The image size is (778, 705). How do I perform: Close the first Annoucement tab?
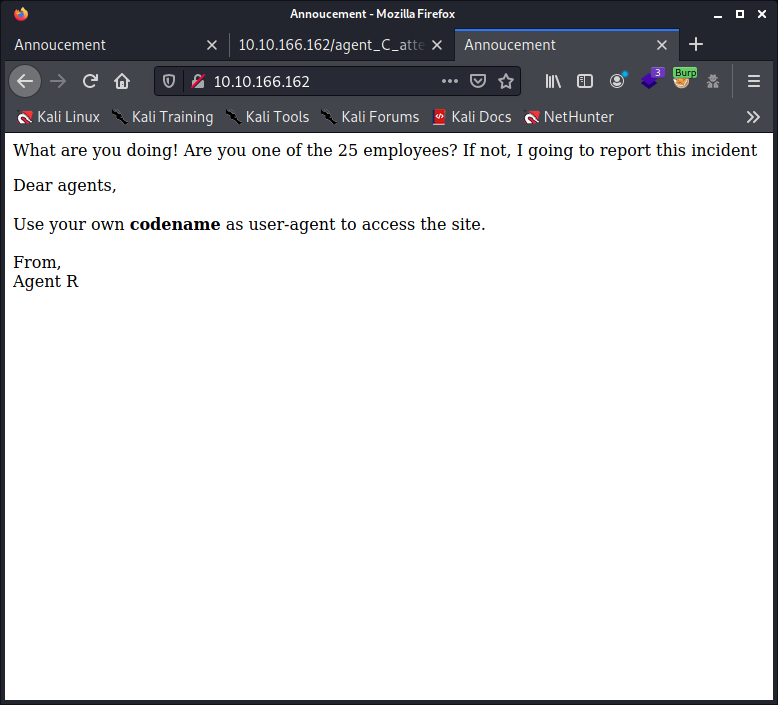pyautogui.click(x=212, y=45)
